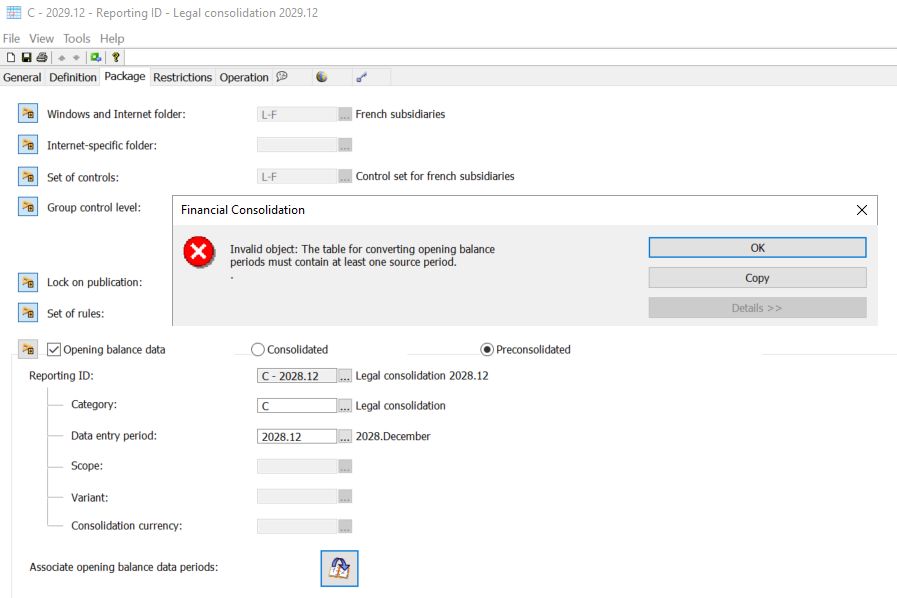Open Associate opening balance data periods button
The height and width of the screenshot is (598, 897).
pyautogui.click(x=339, y=568)
